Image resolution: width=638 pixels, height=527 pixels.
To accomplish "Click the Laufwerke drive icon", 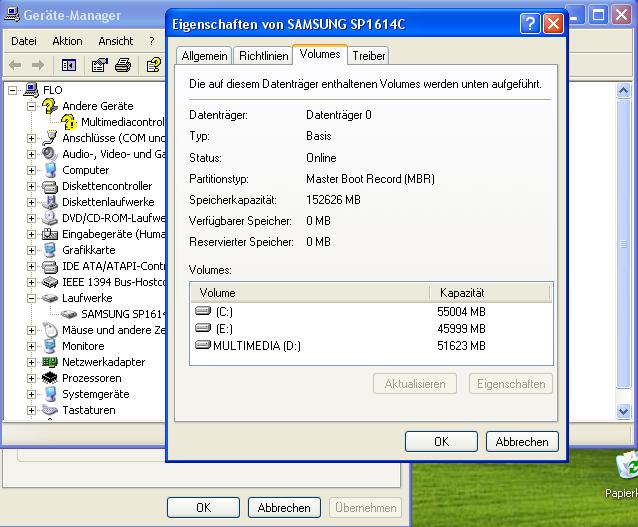I will coord(50,298).
